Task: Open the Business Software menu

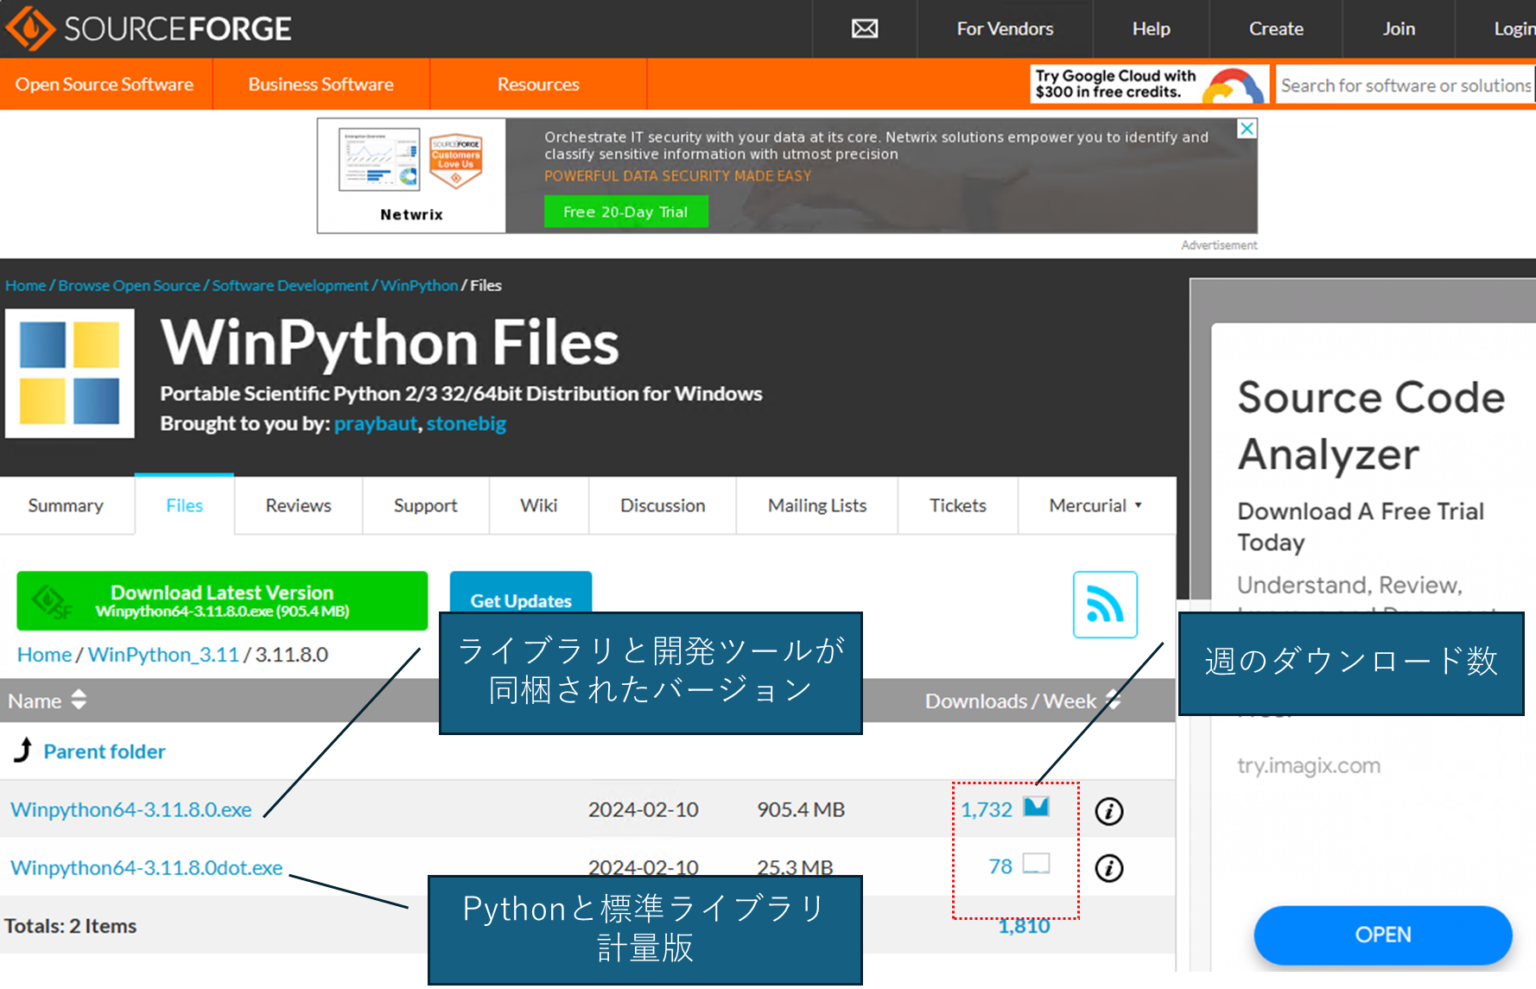Action: [x=321, y=84]
